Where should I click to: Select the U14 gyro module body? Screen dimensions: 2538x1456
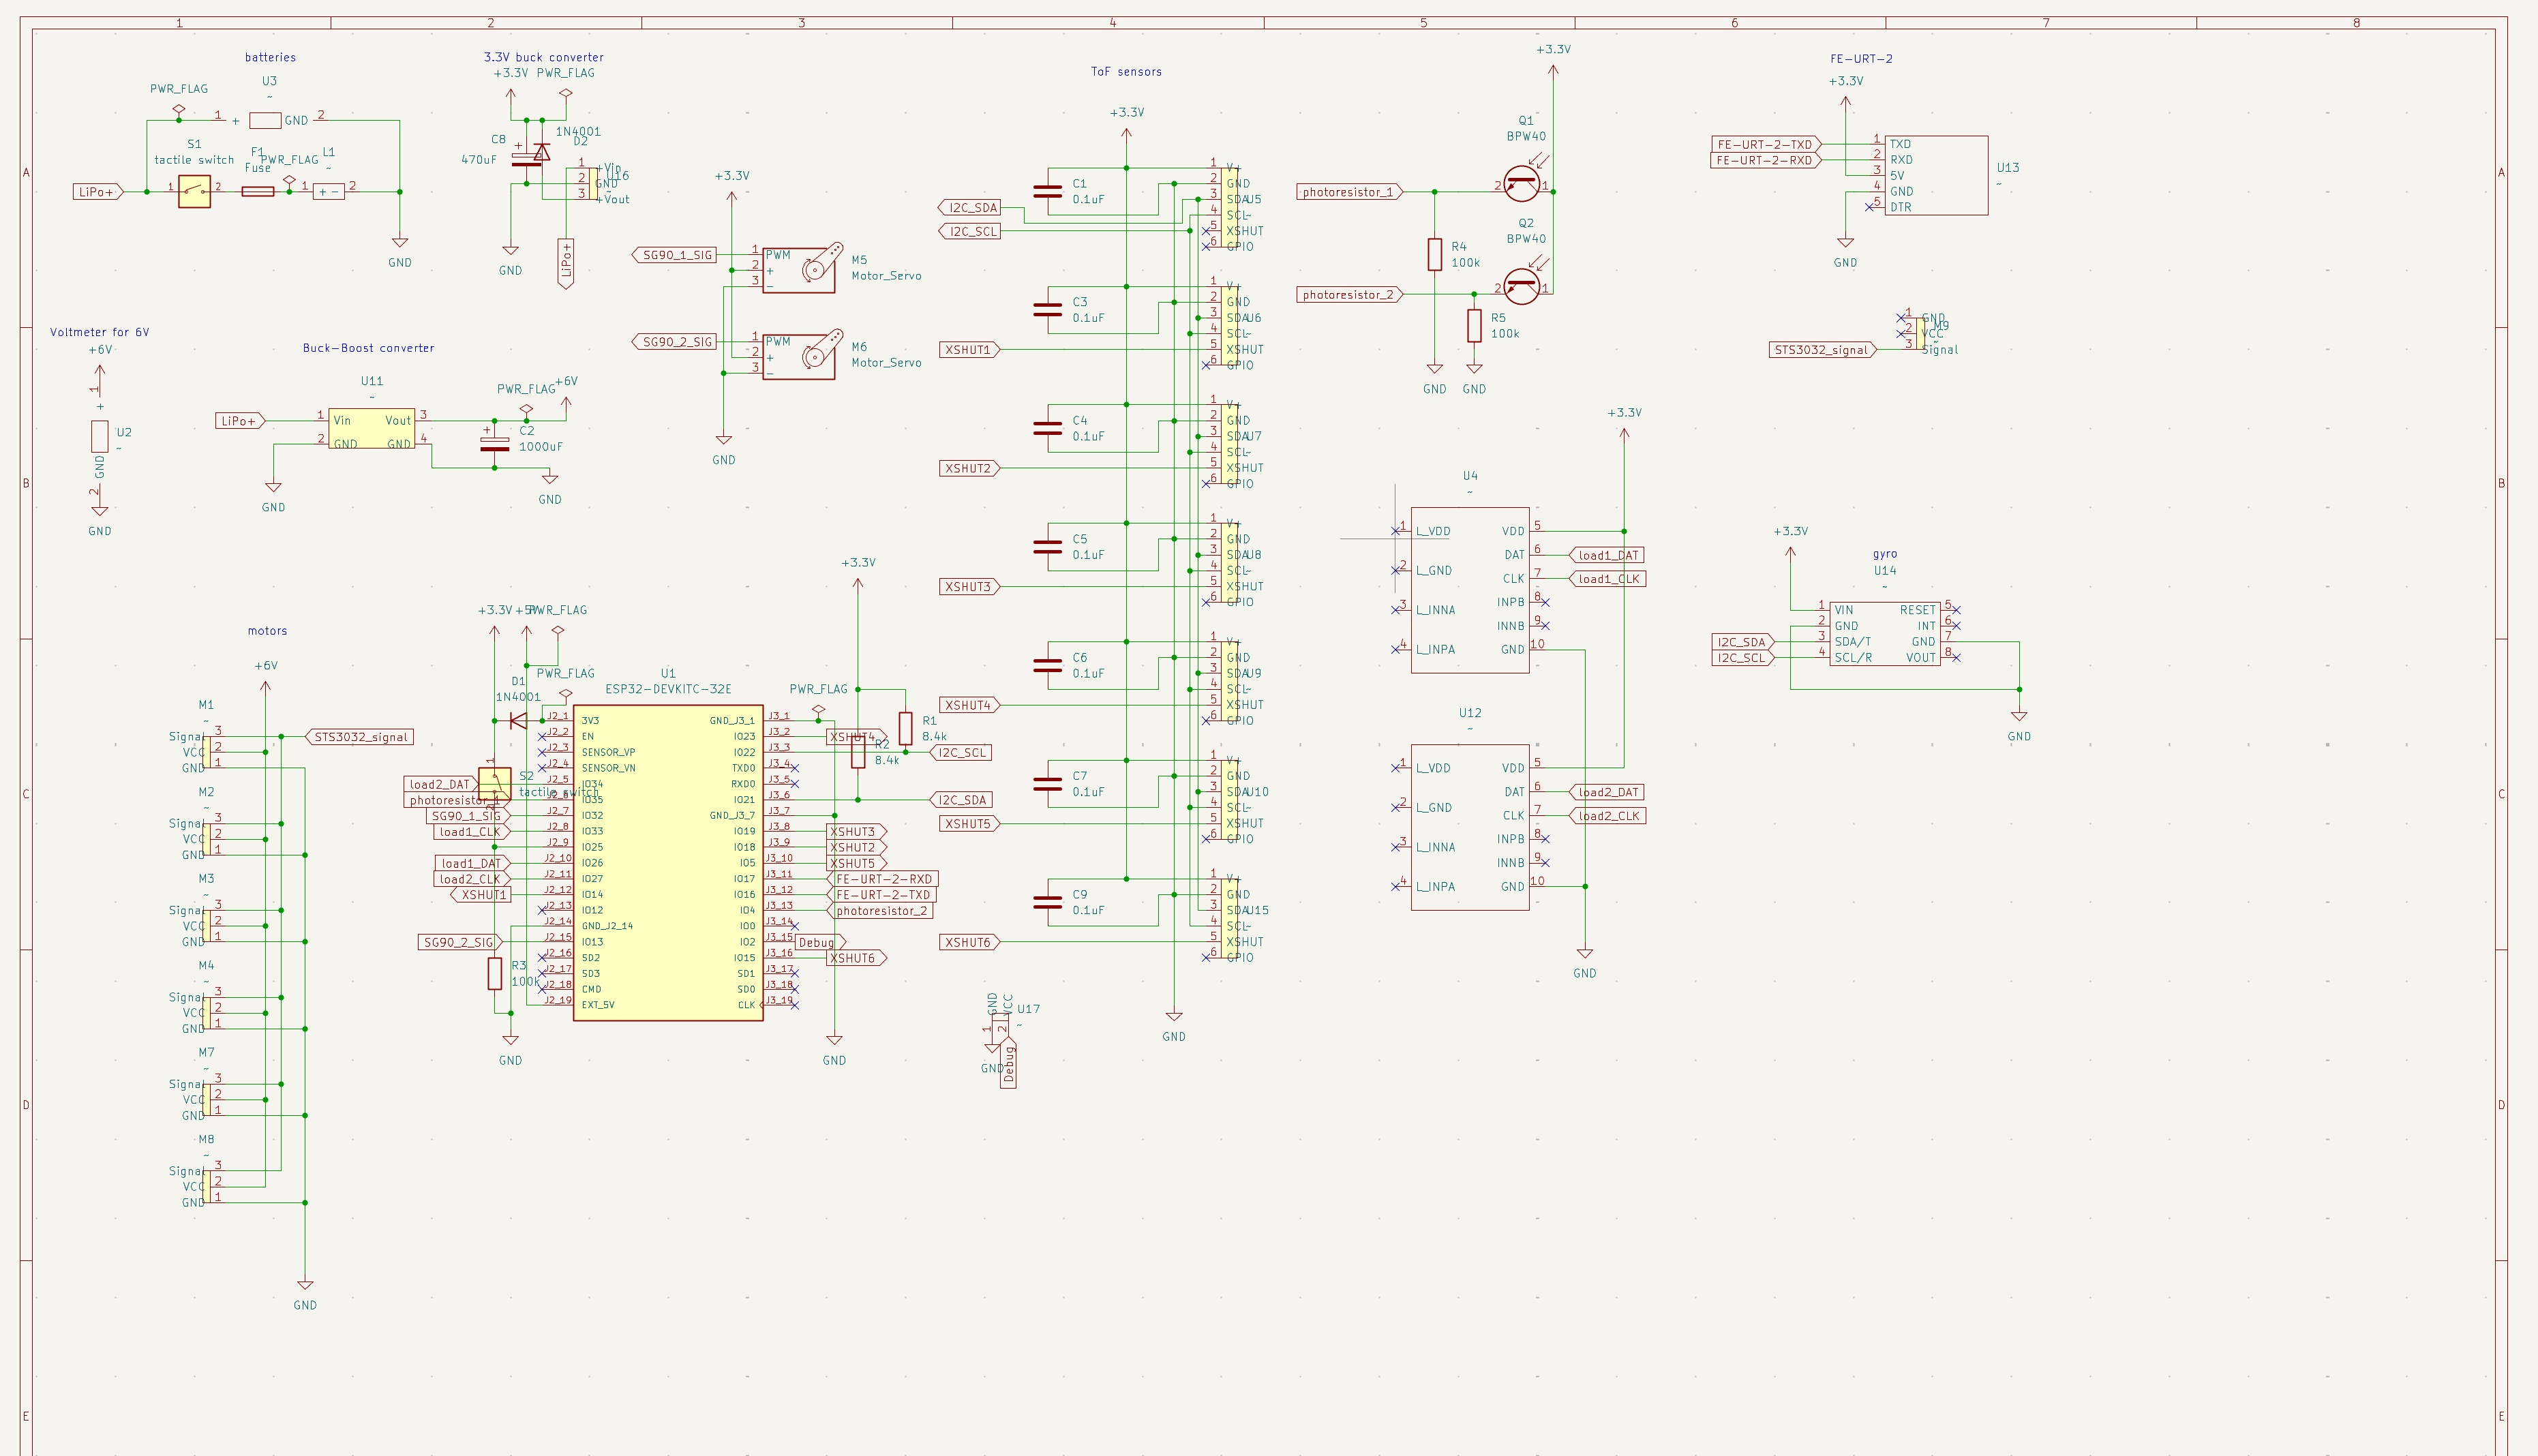(1885, 633)
